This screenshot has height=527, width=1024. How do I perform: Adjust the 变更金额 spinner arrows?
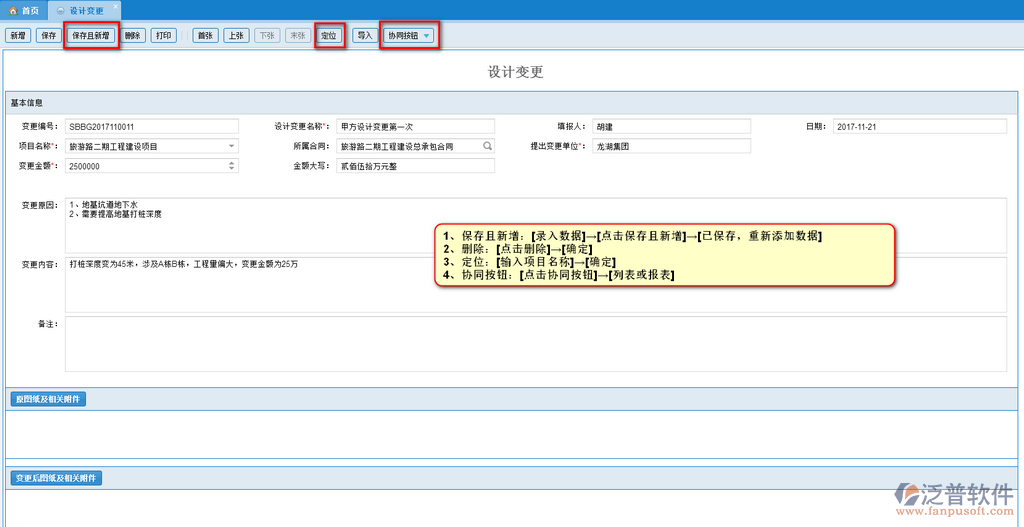[x=232, y=166]
